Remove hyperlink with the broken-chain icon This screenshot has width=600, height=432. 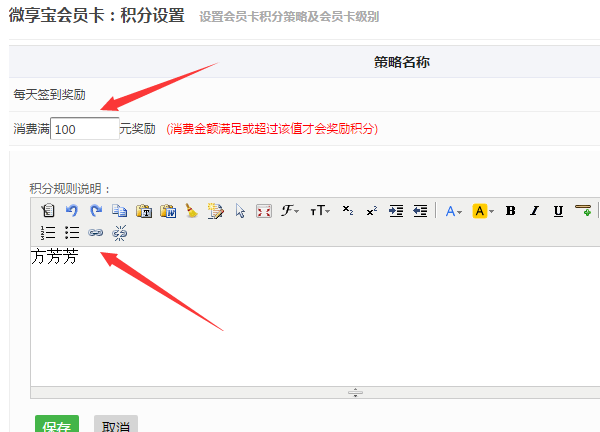(120, 233)
